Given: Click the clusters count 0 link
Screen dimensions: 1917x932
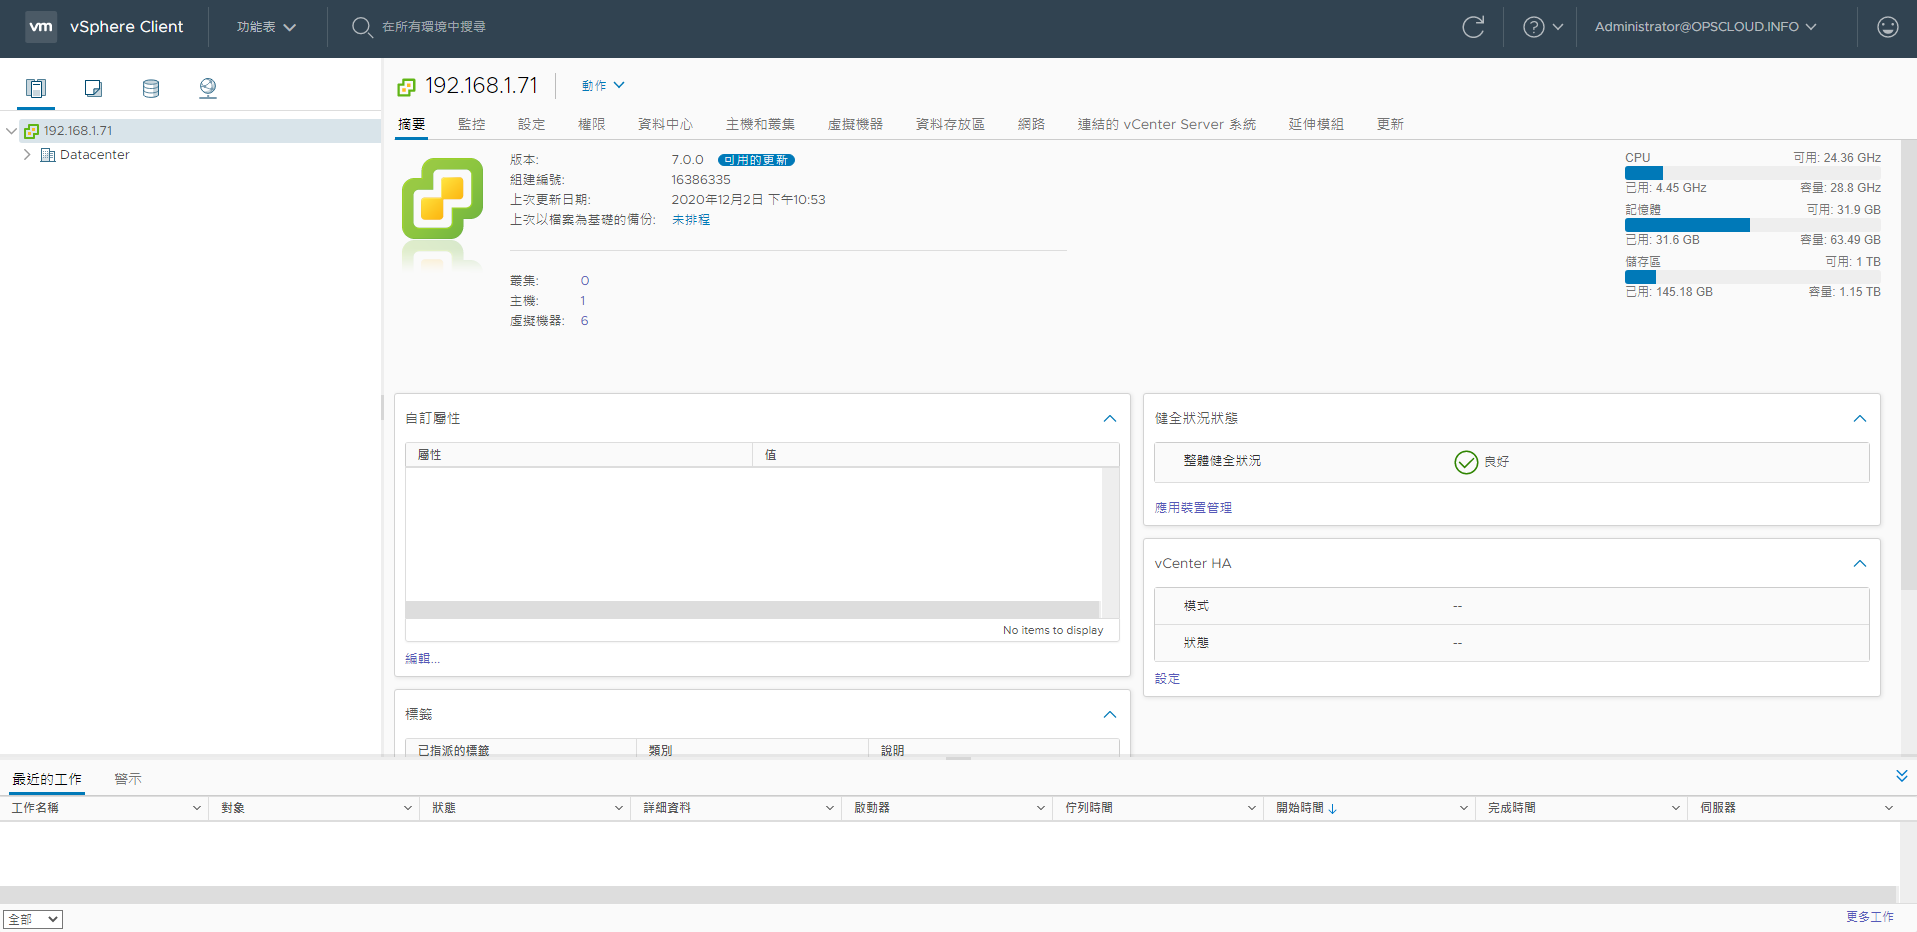Looking at the screenshot, I should coord(585,281).
